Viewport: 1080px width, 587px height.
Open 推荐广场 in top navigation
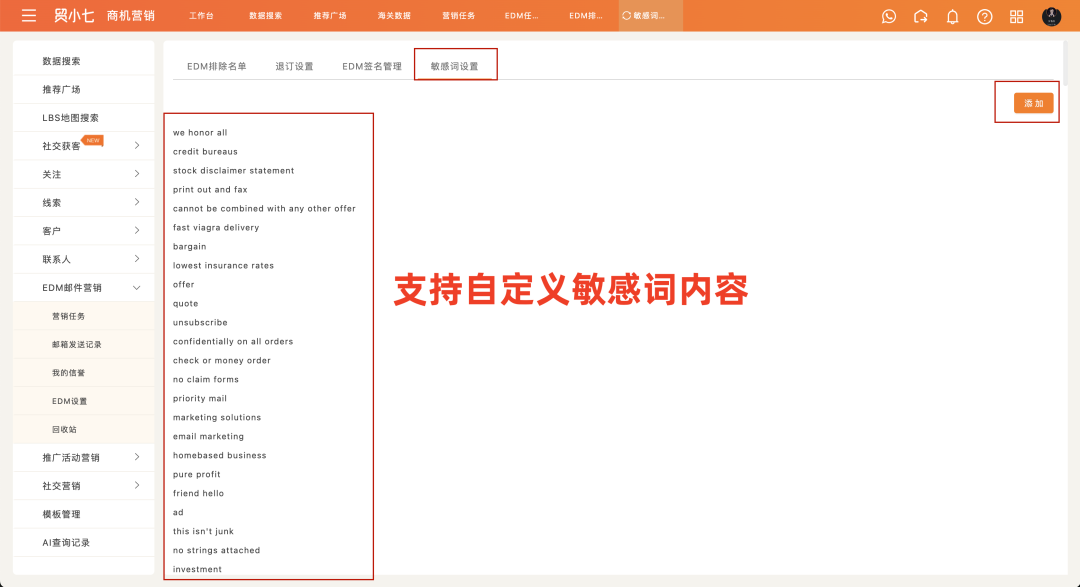(x=330, y=15)
